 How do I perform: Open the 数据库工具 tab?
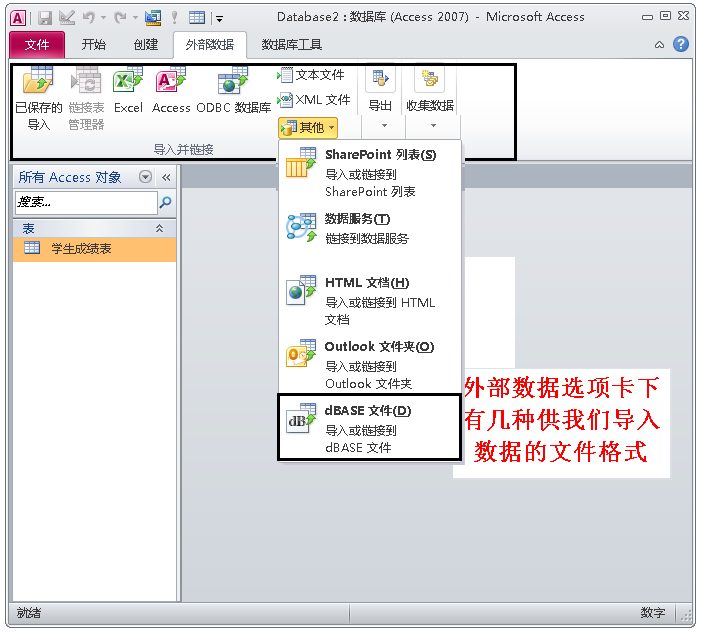(291, 45)
